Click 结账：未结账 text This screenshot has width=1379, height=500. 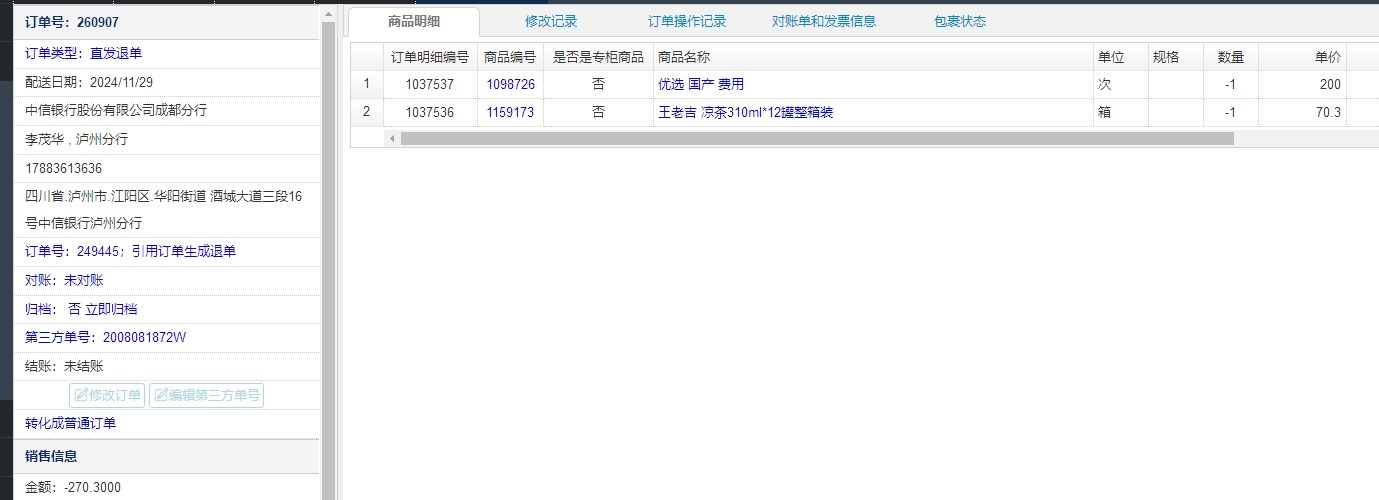(x=64, y=366)
